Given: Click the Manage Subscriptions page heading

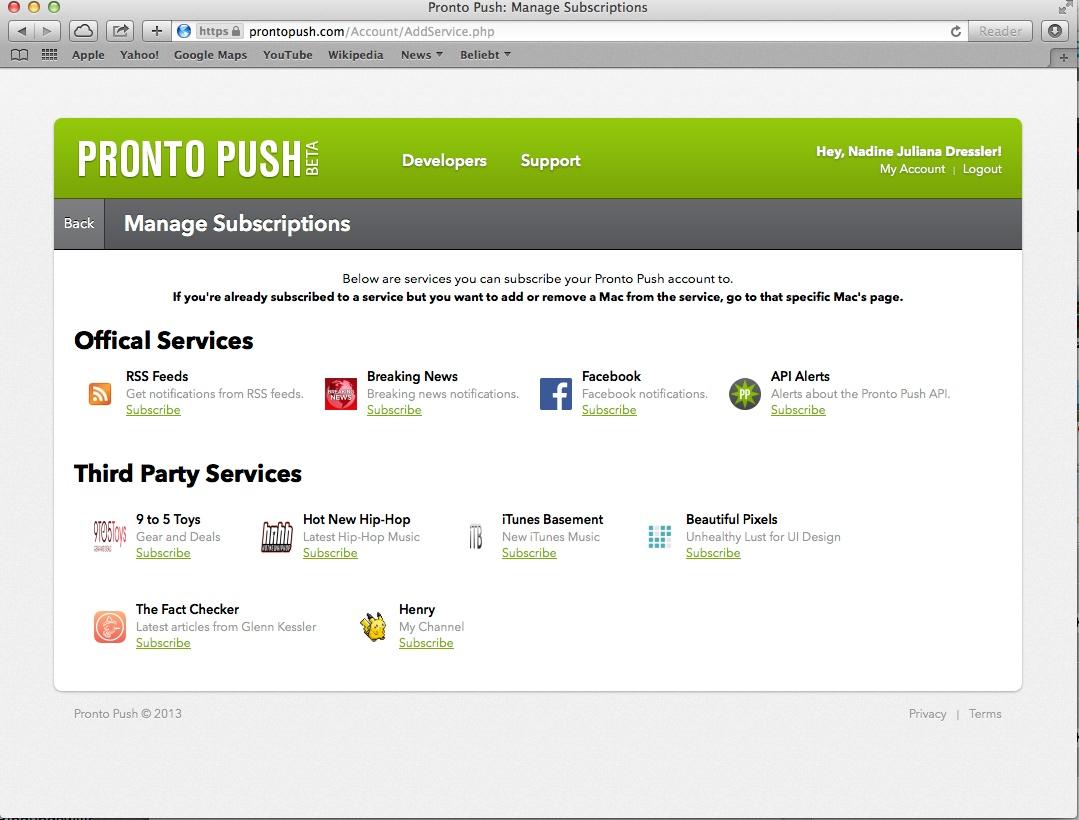Looking at the screenshot, I should coord(237,224).
